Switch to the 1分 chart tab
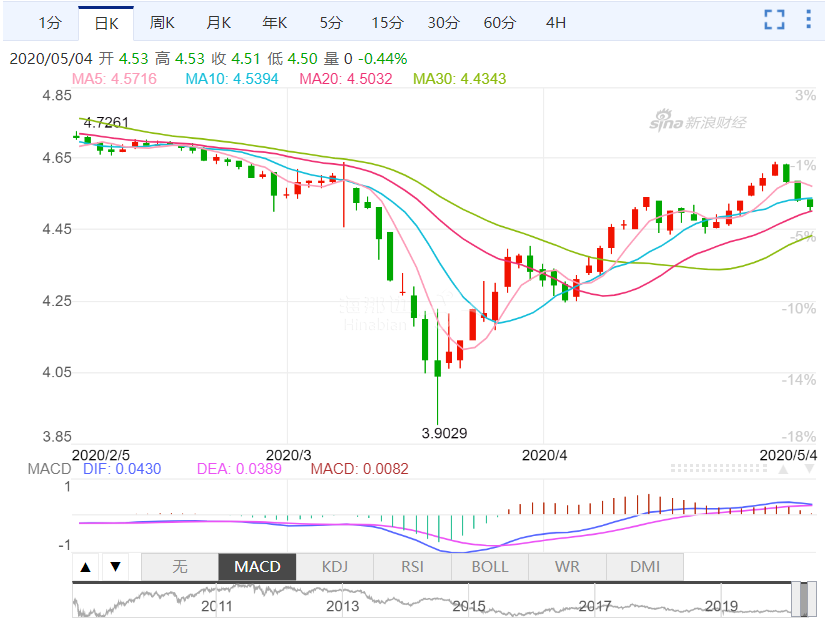The width and height of the screenshot is (825, 623). point(49,22)
